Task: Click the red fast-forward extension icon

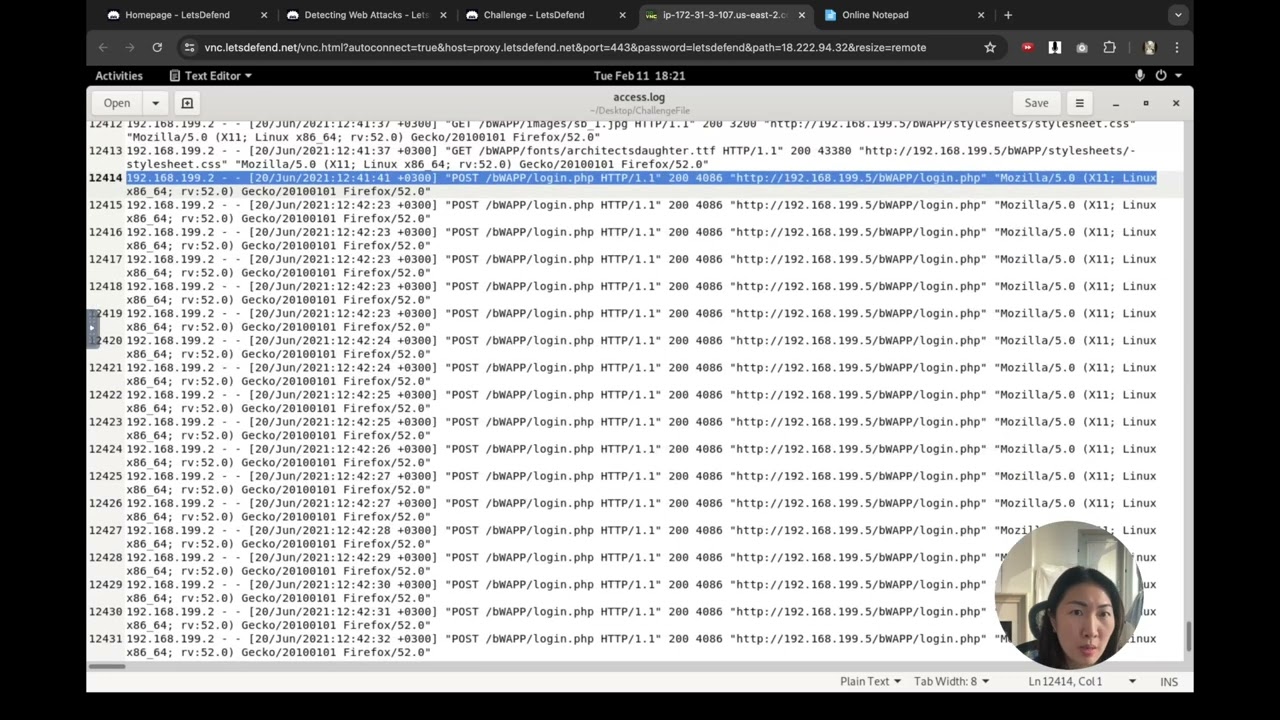Action: click(1027, 47)
